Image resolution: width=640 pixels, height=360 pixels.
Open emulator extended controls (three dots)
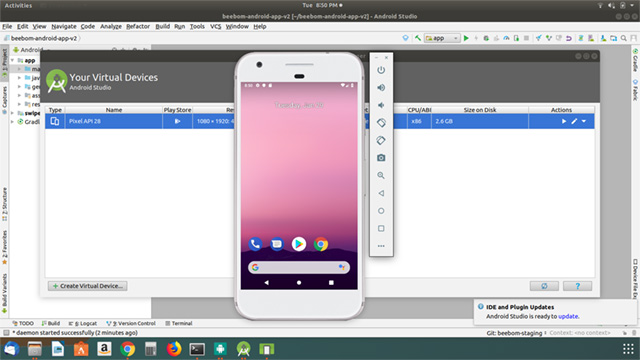point(381,246)
